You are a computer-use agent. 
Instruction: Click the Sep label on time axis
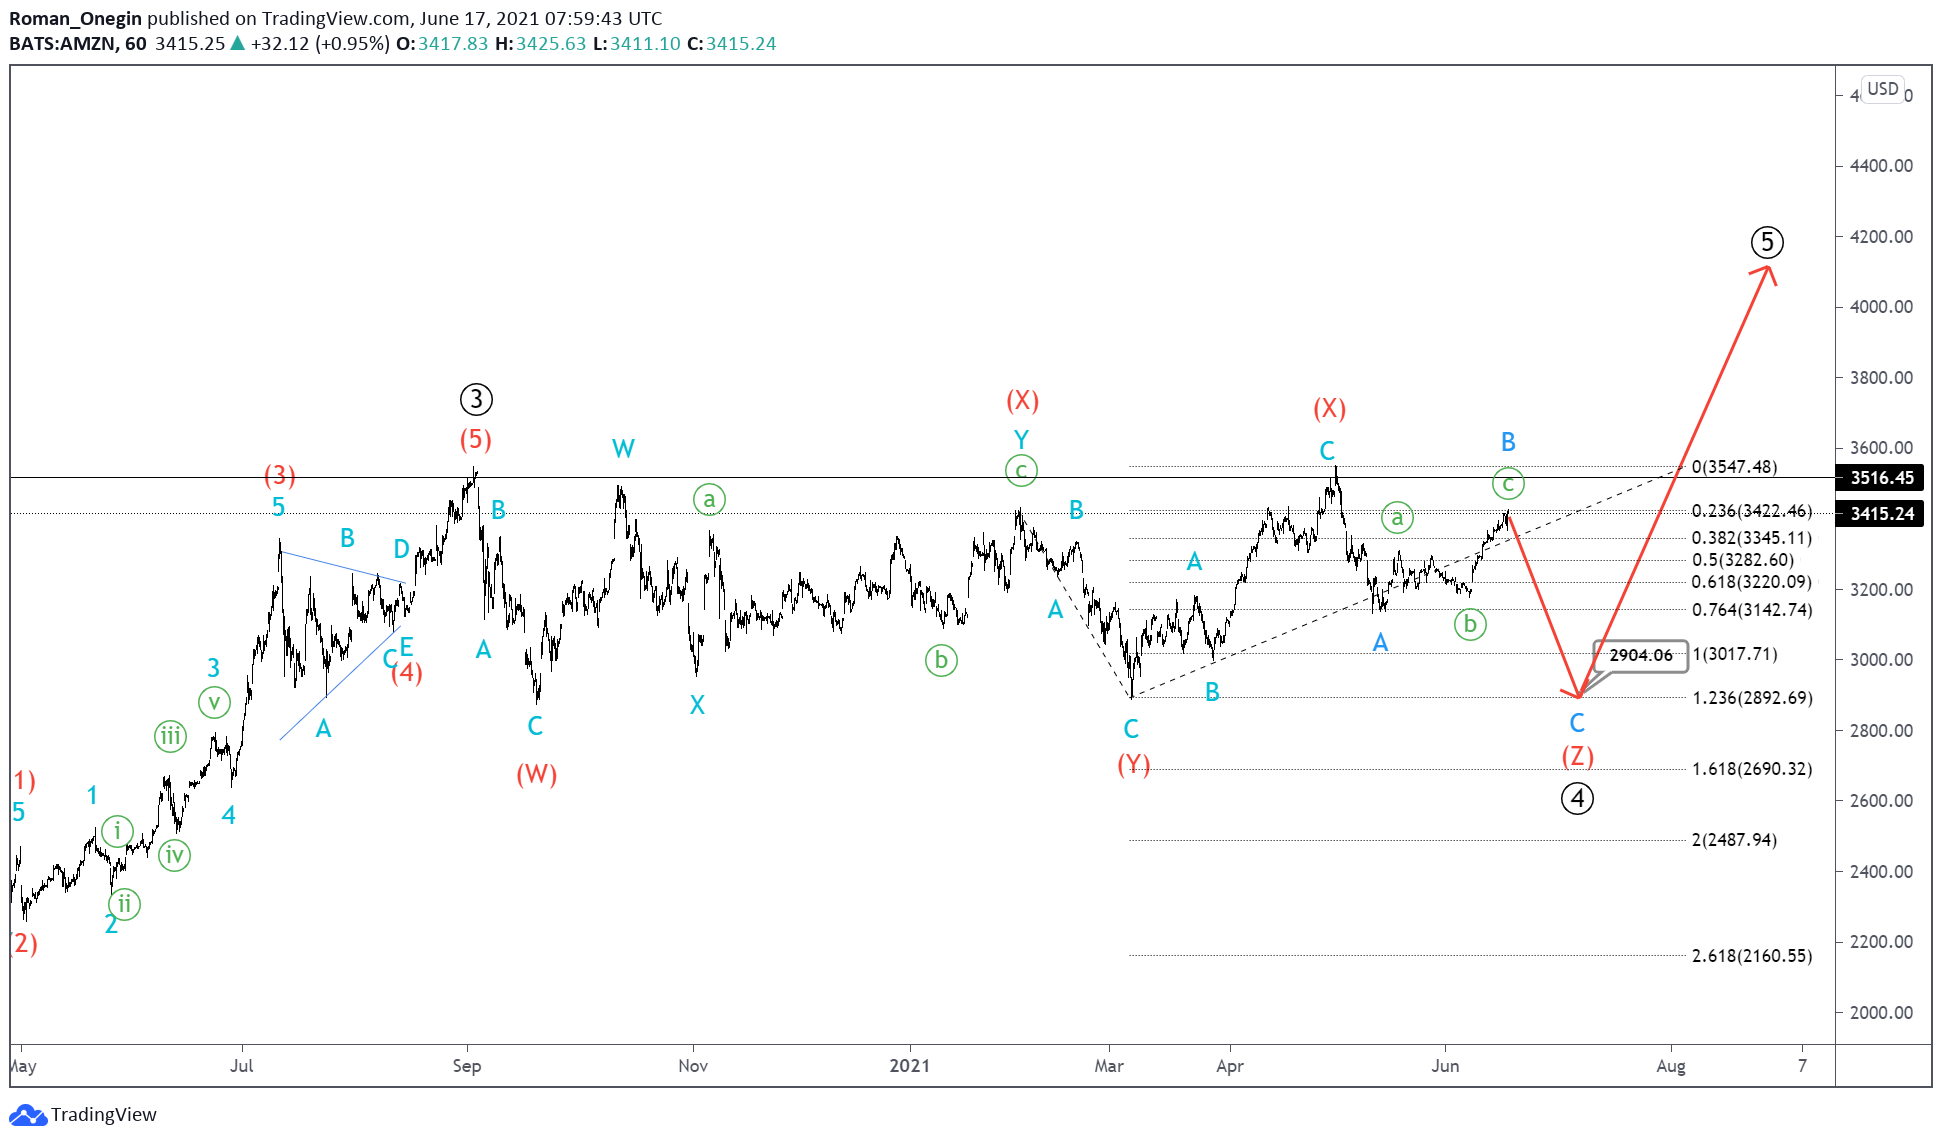click(466, 1066)
